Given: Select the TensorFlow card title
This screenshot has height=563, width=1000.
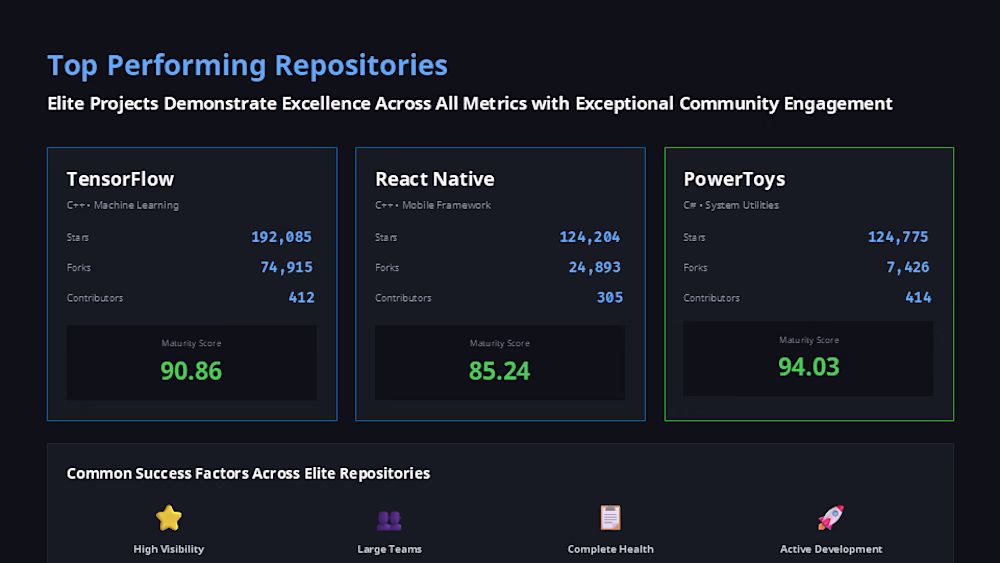Looking at the screenshot, I should [x=120, y=179].
